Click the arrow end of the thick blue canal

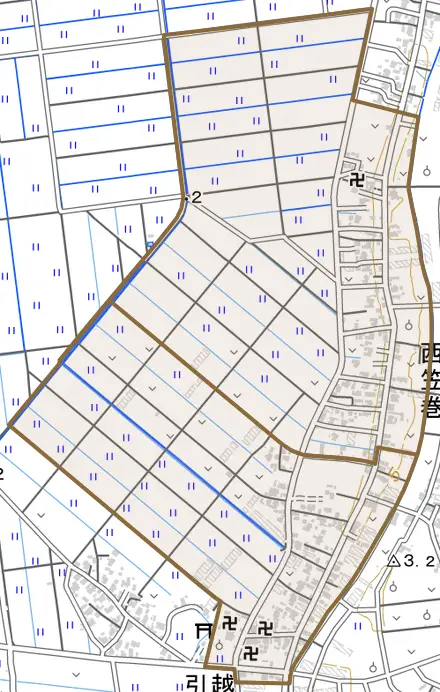(x=284, y=547)
